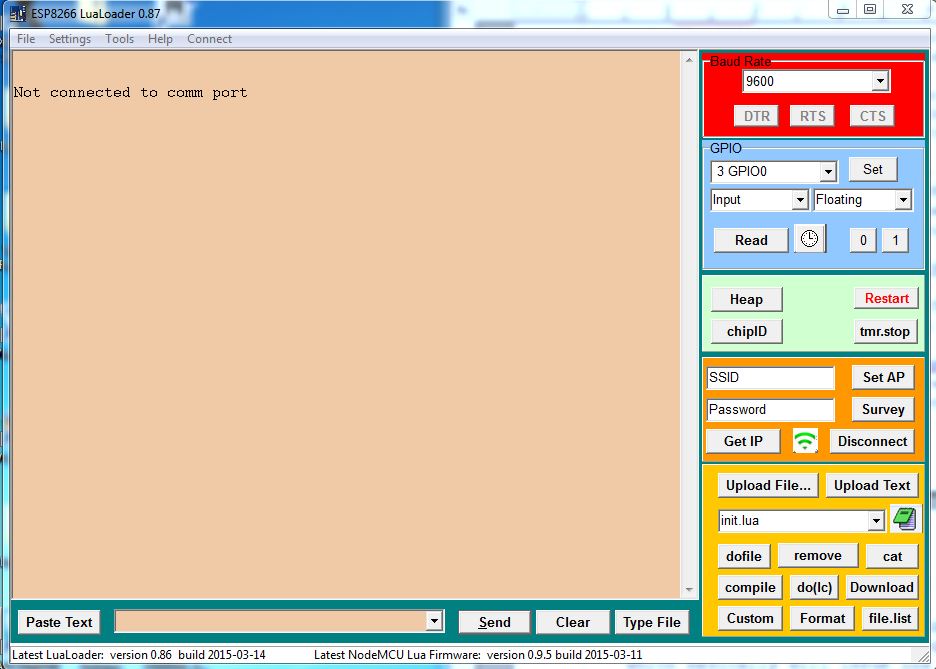Click the terminal's vertical scrollbar down arrow
Screen dimensions: 936x669
[x=689, y=590]
